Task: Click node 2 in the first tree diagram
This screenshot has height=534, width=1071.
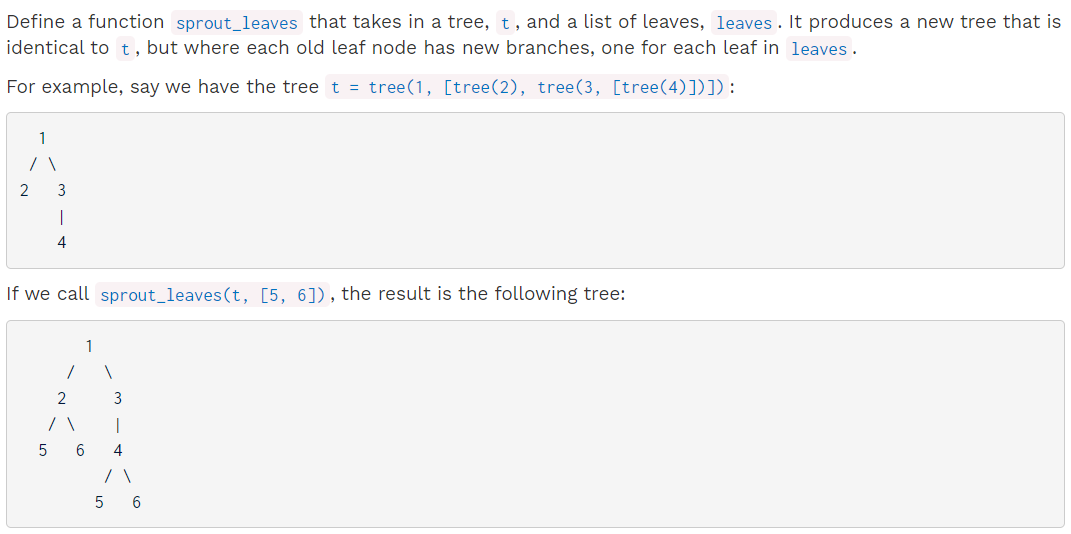Action: [24, 191]
